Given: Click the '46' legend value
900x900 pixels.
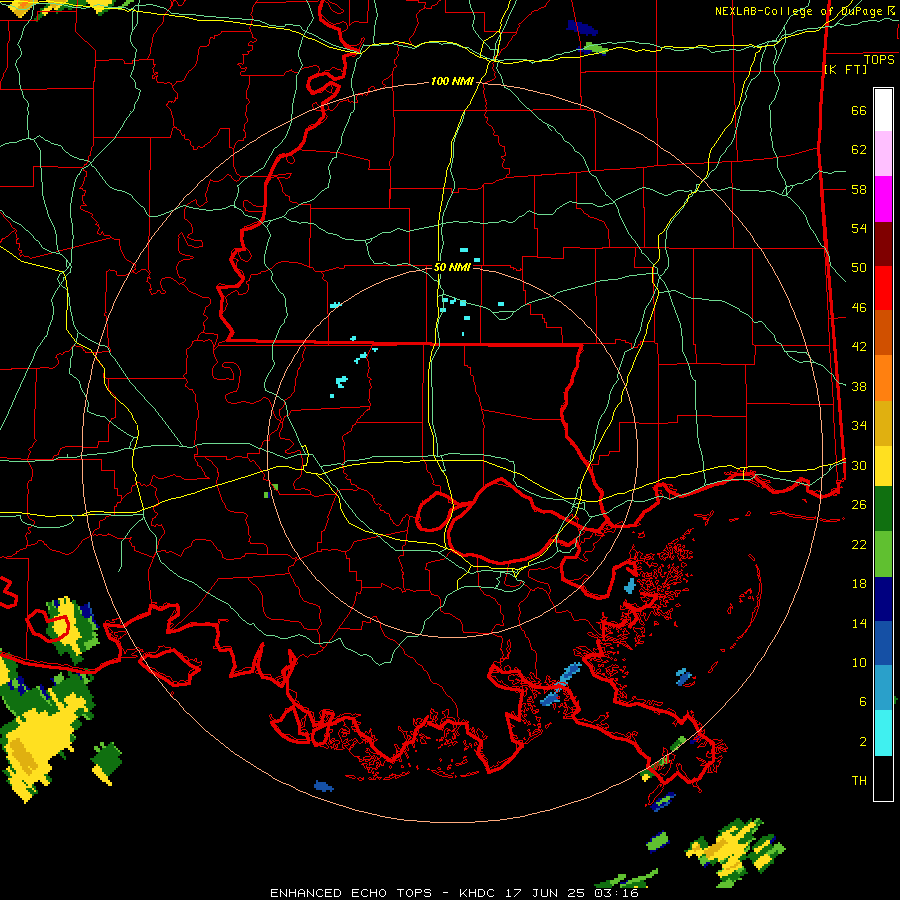Looking at the screenshot, I should click(x=859, y=308).
